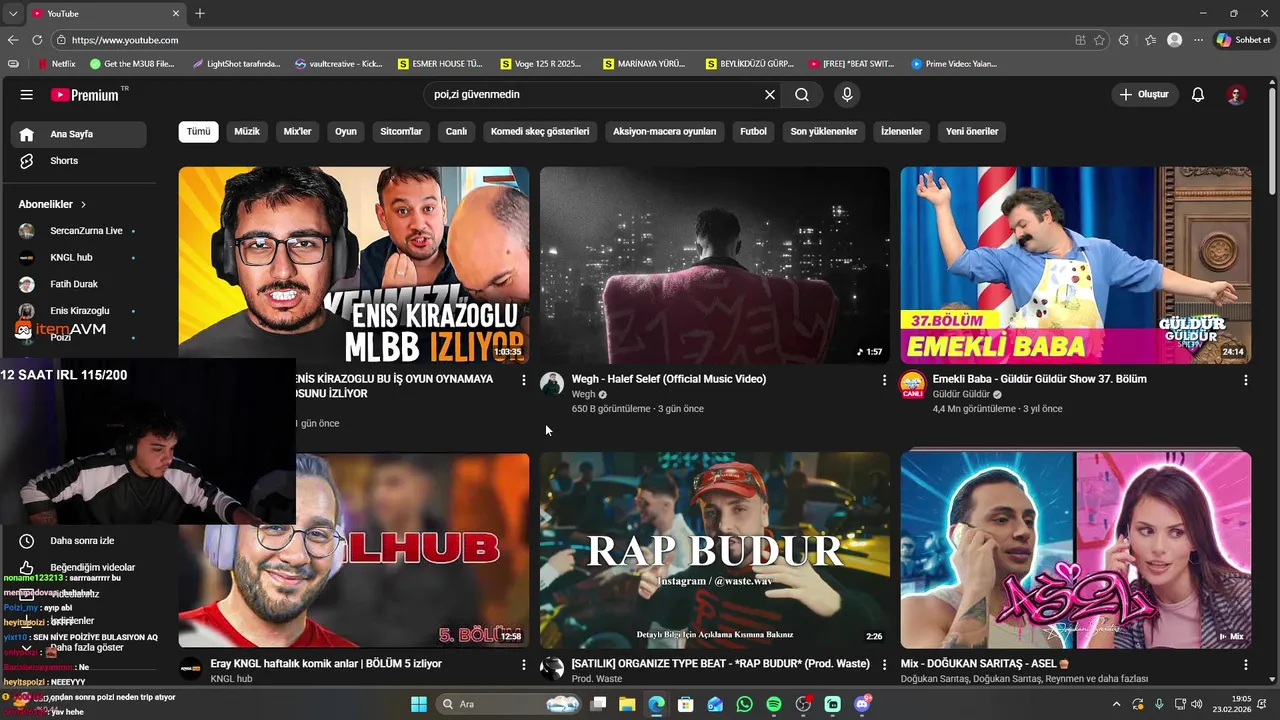Show hidden system tray icons
Viewport: 1280px width, 720px height.
pyautogui.click(x=1117, y=704)
